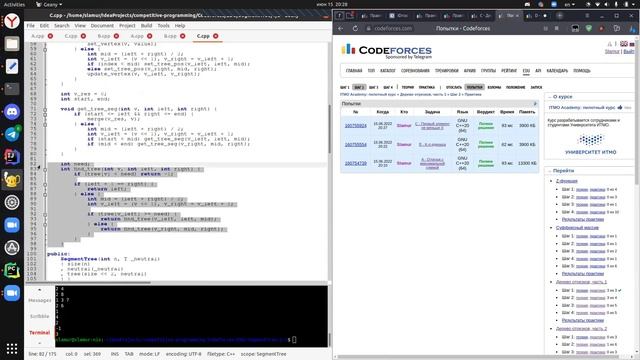This screenshot has height=360, width=640.
Task: Open the Terminal dock icon
Action: (12, 89)
